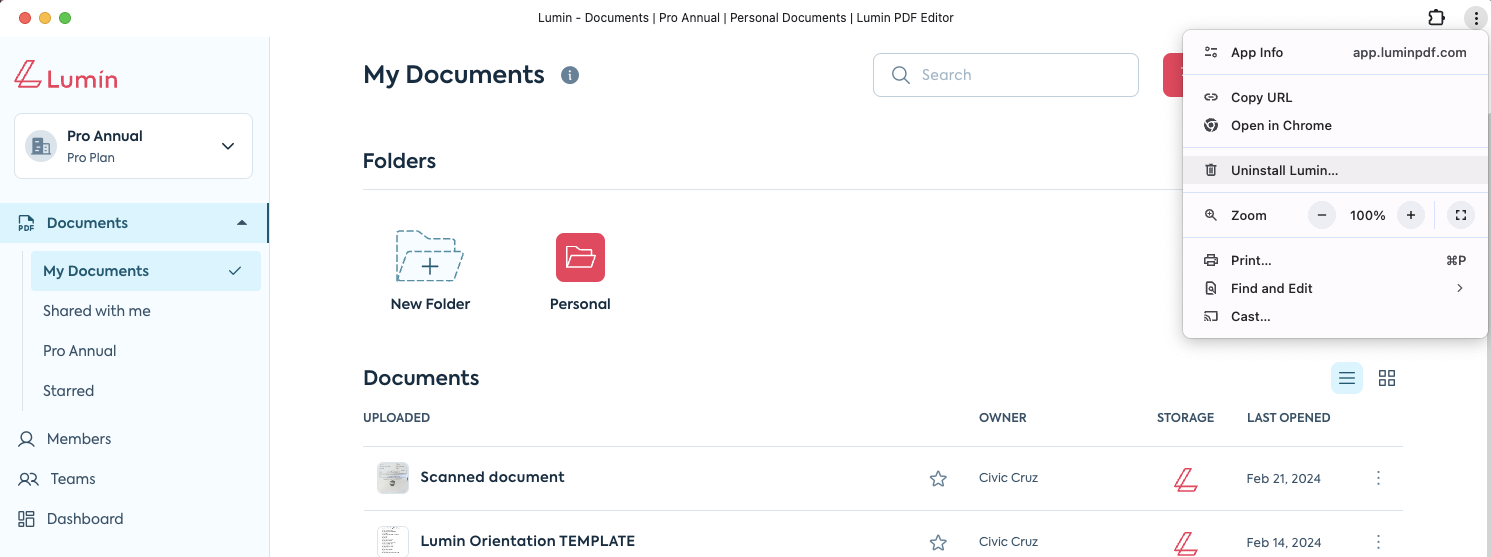The width and height of the screenshot is (1491, 557).
Task: Go to Members page
Action: [79, 439]
